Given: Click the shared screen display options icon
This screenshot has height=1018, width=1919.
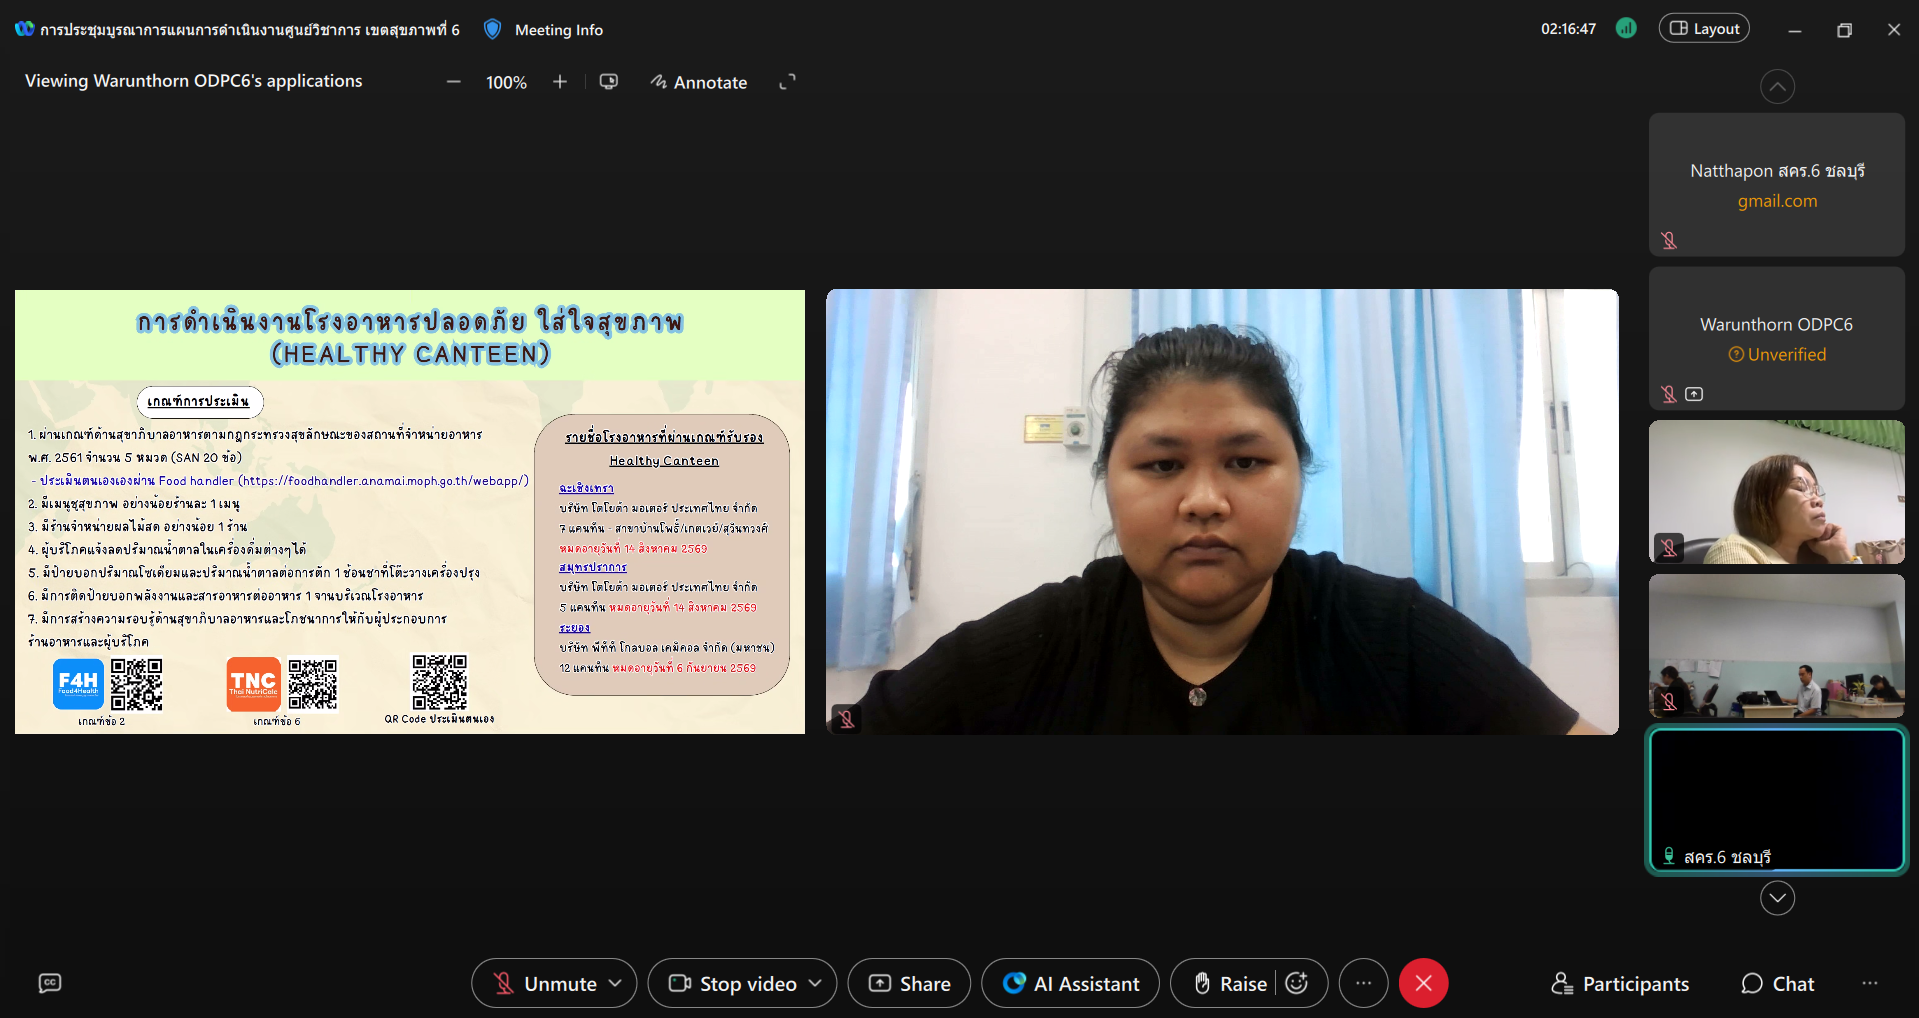Looking at the screenshot, I should click(x=608, y=82).
